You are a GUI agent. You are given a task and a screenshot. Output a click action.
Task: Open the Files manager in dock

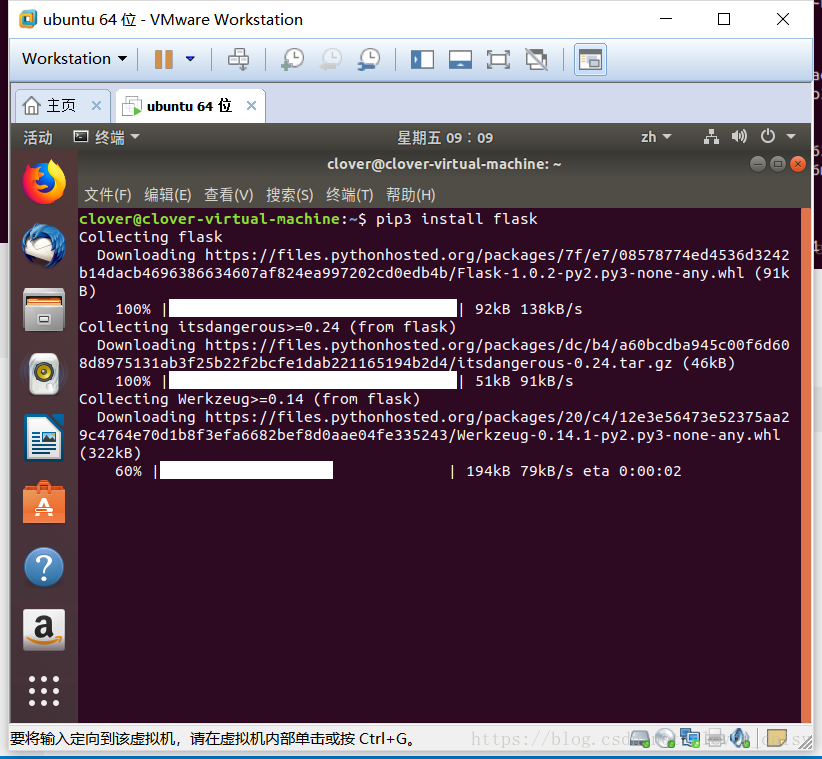pyautogui.click(x=44, y=309)
